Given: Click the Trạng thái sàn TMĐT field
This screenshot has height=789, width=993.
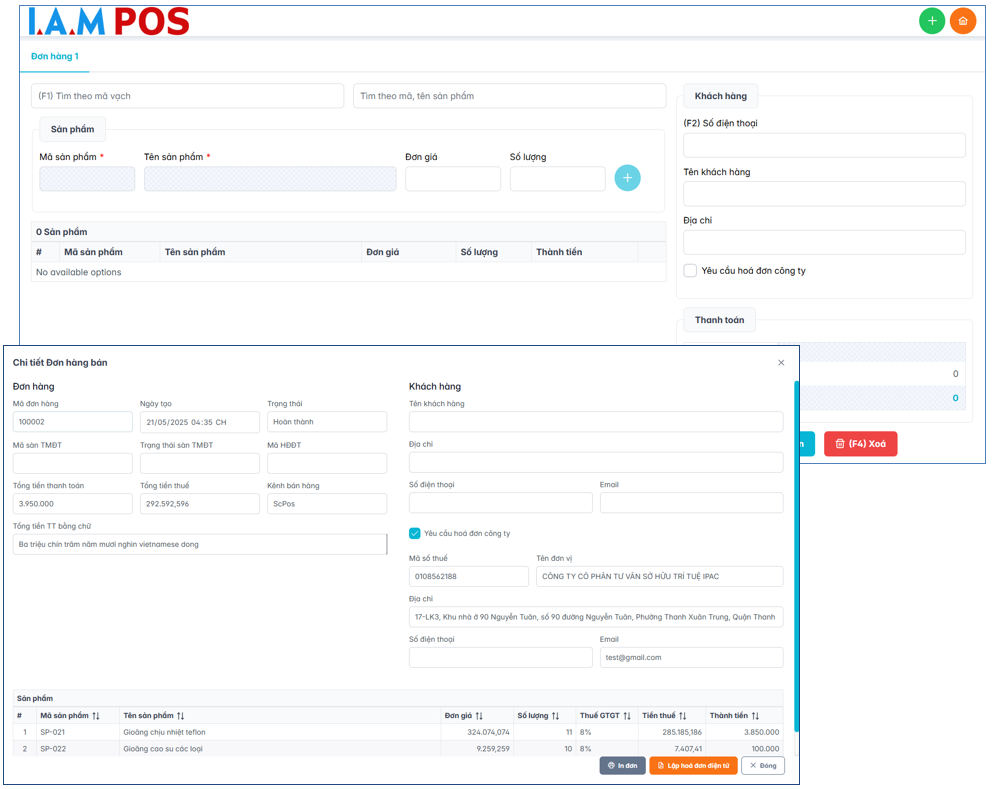Looking at the screenshot, I should tap(199, 463).
